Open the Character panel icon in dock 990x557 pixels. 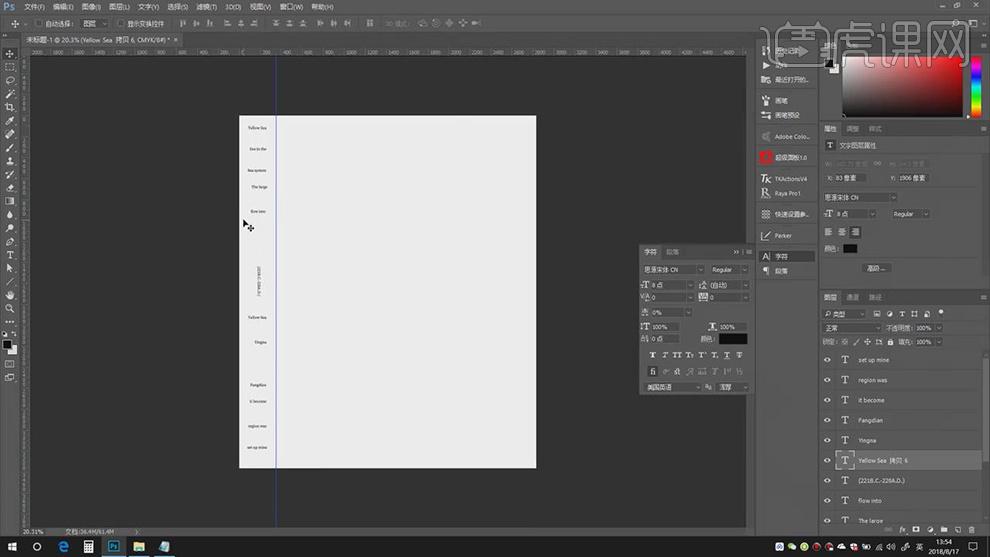(x=766, y=256)
